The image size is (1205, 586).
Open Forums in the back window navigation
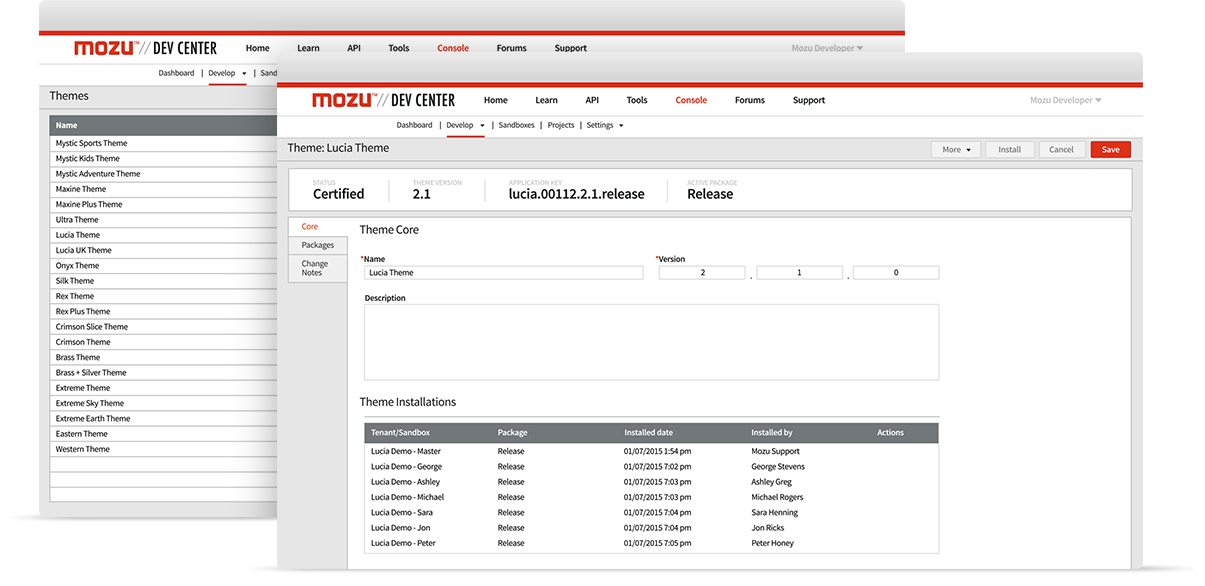pos(512,48)
